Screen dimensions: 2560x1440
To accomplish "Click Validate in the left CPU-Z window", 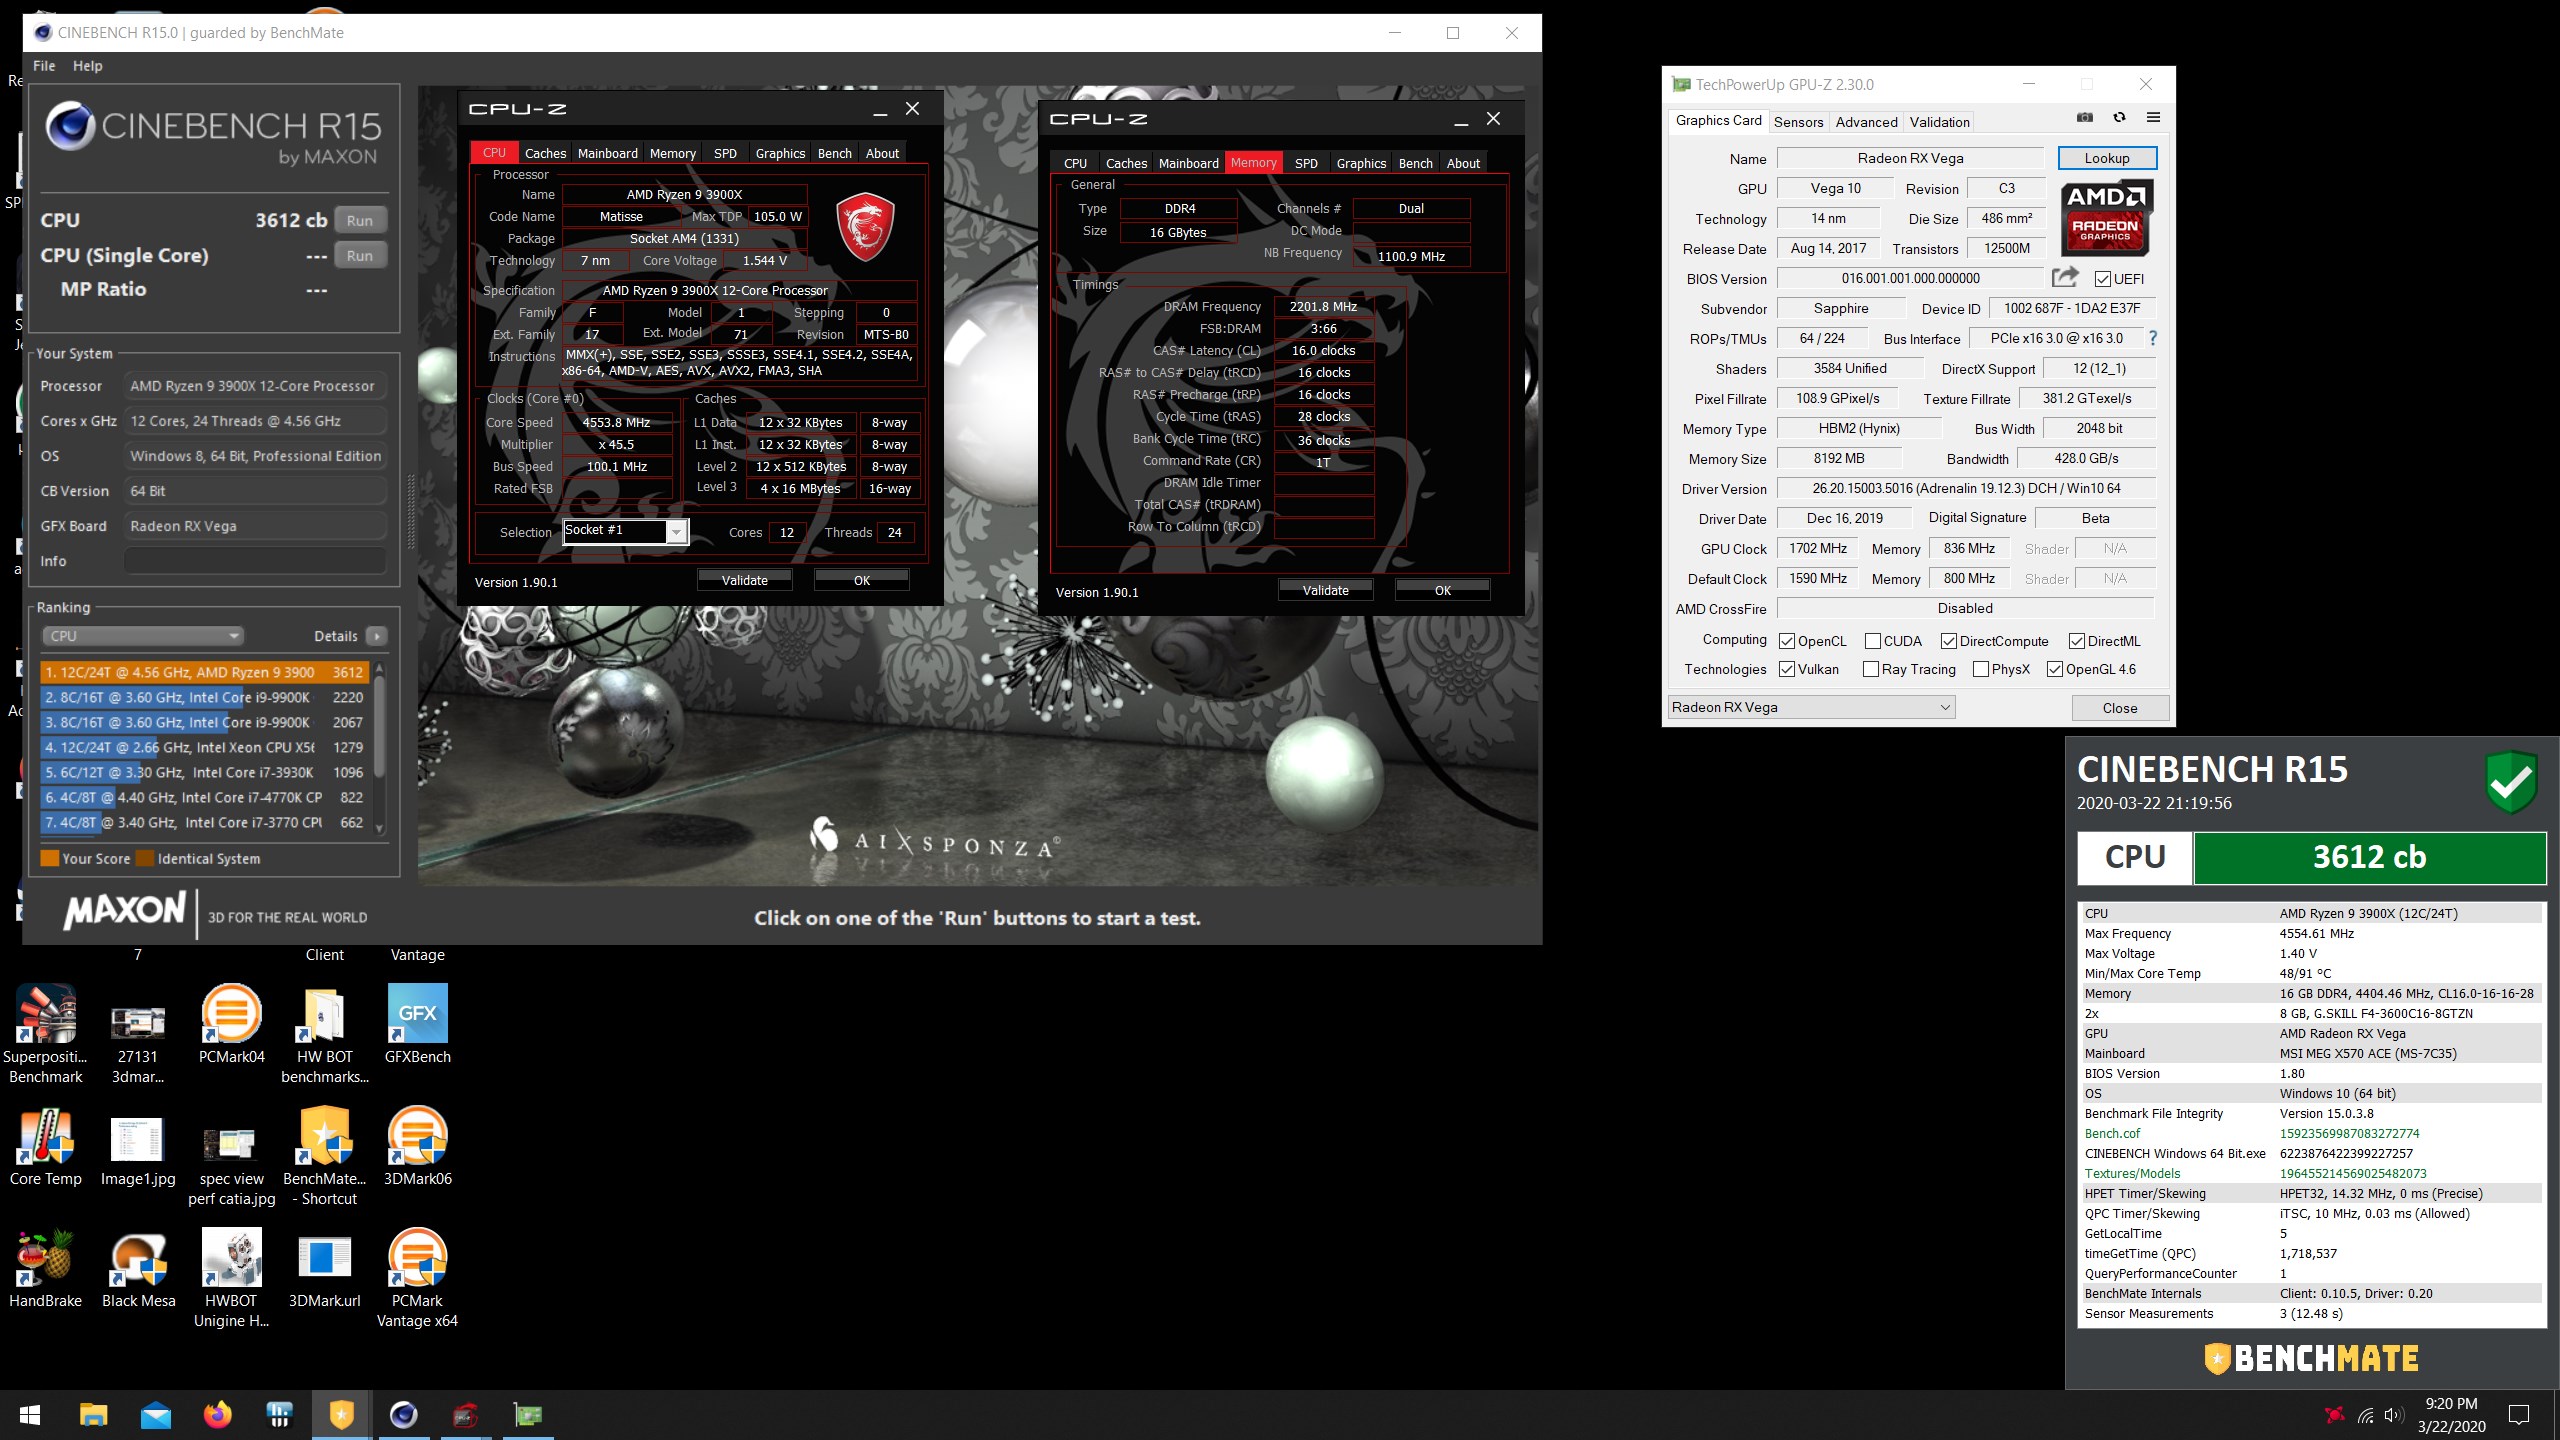I will point(744,580).
